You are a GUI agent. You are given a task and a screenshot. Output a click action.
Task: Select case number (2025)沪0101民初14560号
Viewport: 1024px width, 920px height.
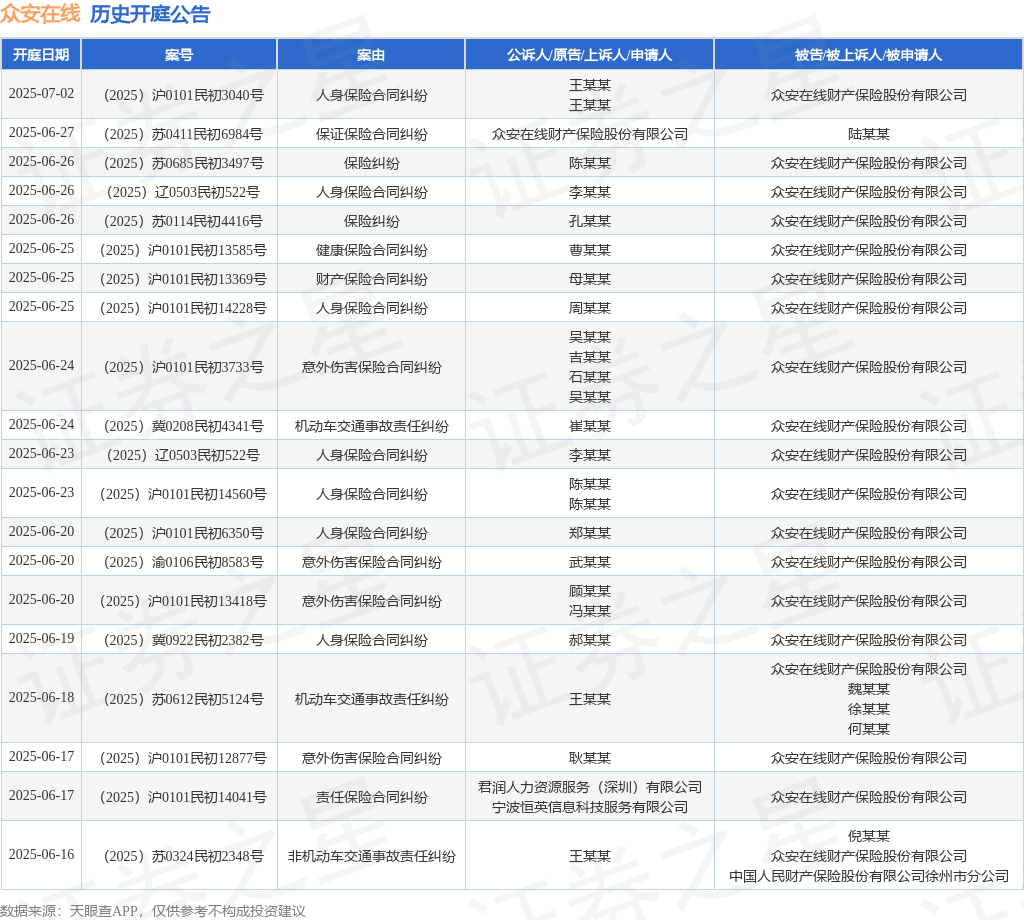pyautogui.click(x=179, y=494)
